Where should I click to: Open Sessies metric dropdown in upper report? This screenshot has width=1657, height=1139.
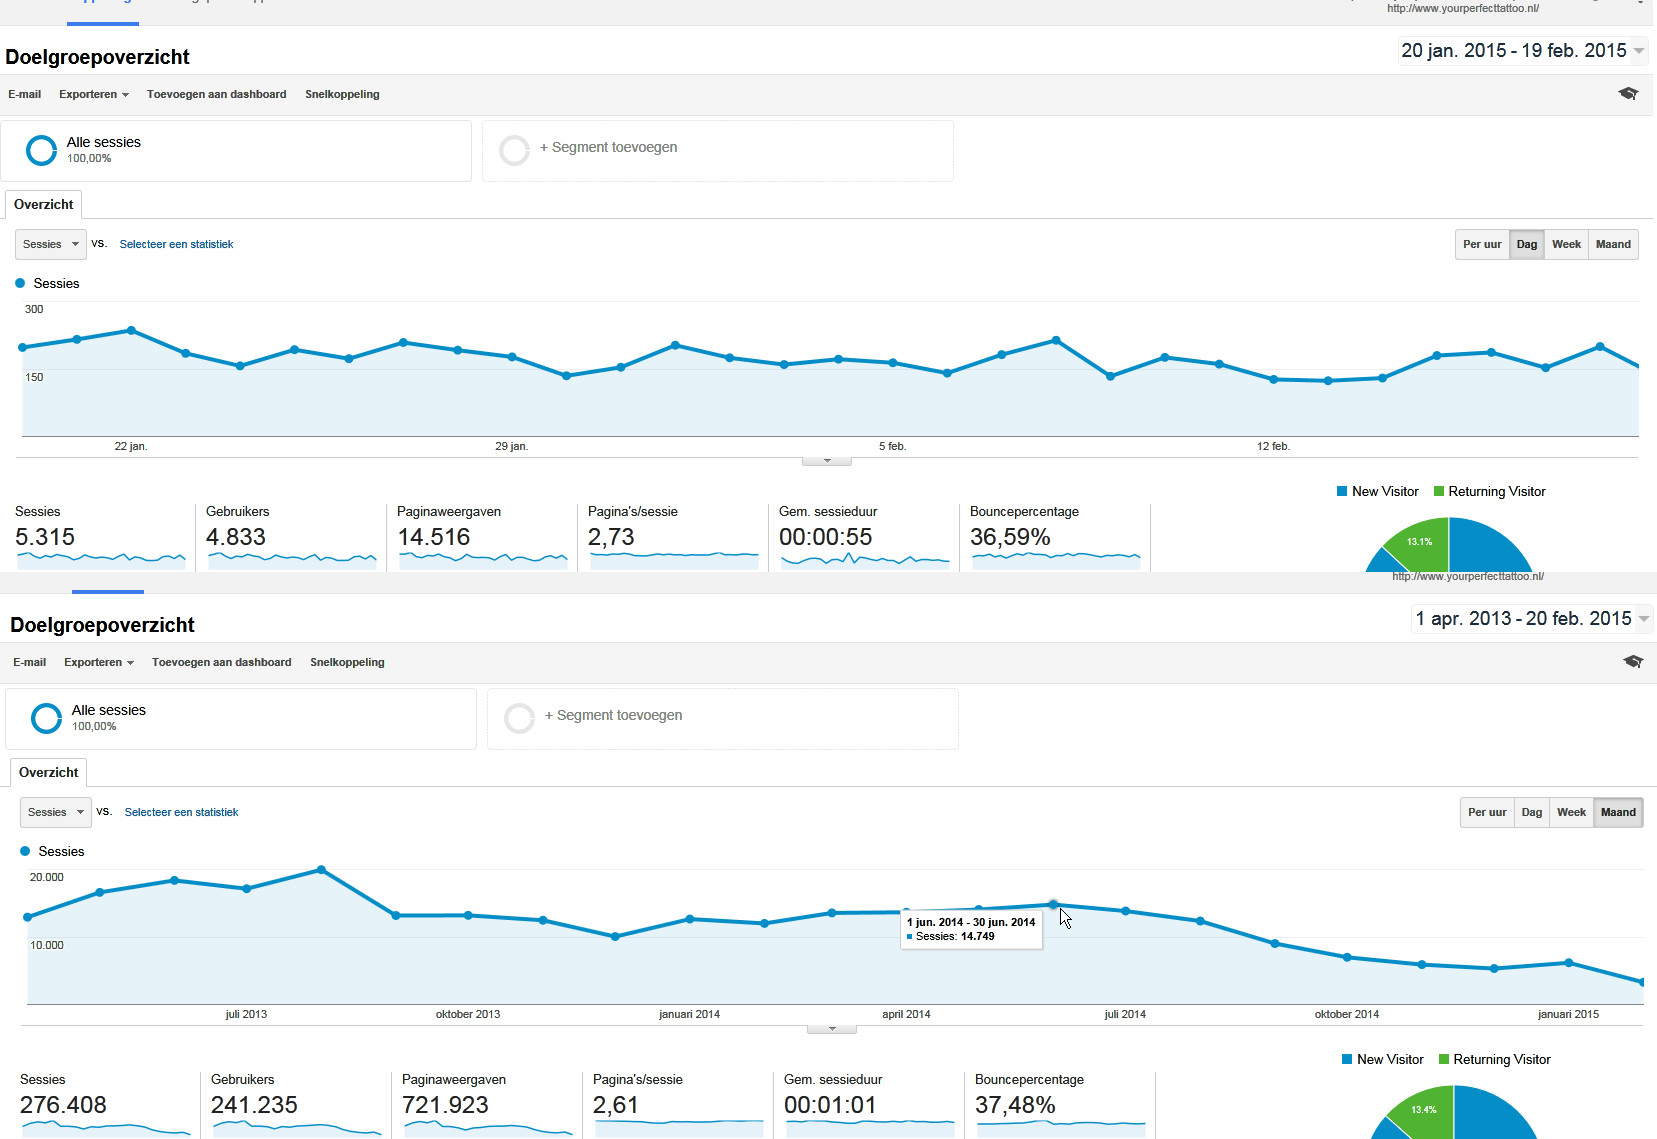coord(50,244)
